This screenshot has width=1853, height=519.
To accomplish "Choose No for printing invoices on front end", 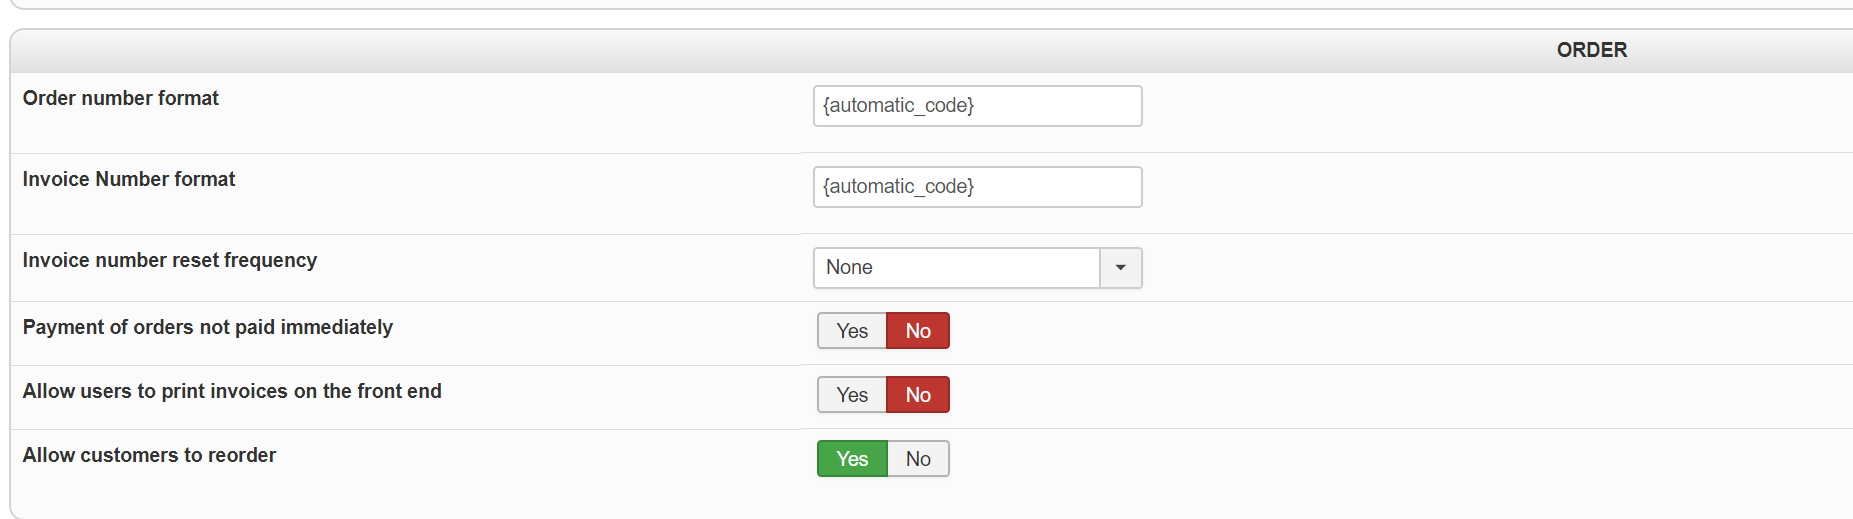I will 918,395.
